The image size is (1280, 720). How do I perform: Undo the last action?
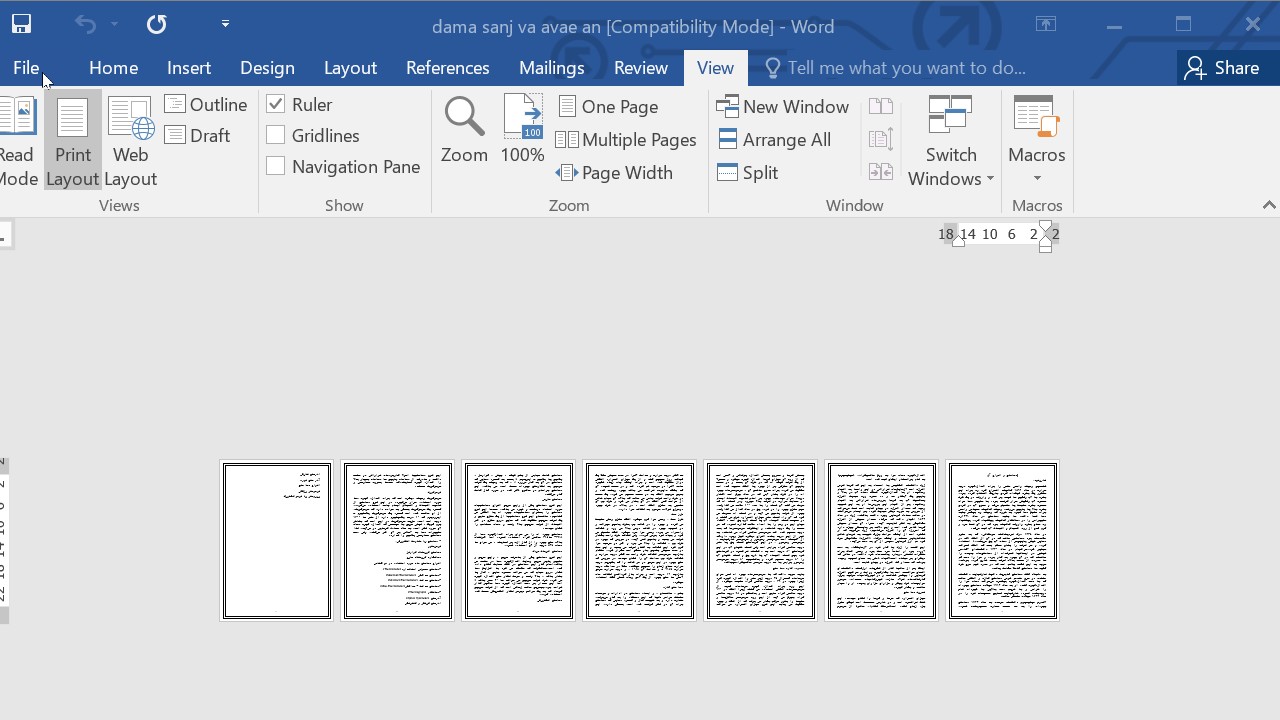point(85,24)
